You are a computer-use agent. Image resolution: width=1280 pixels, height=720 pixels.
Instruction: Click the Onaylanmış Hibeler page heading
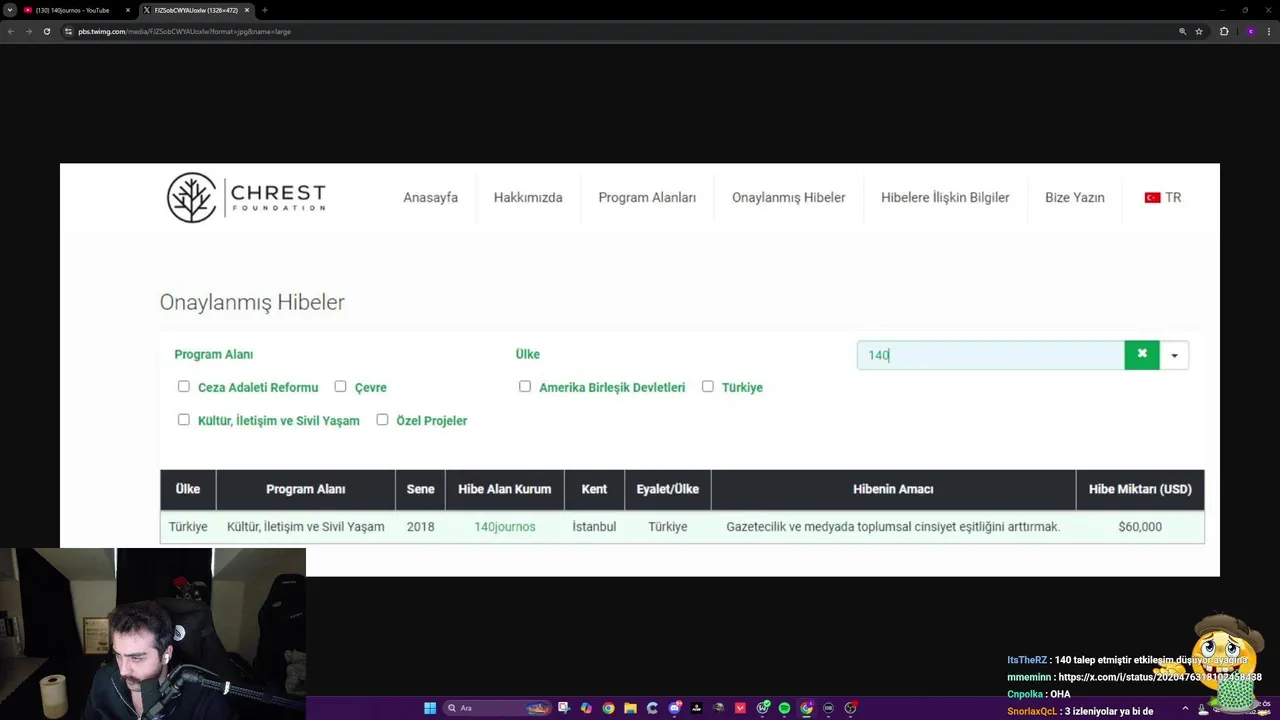(252, 302)
